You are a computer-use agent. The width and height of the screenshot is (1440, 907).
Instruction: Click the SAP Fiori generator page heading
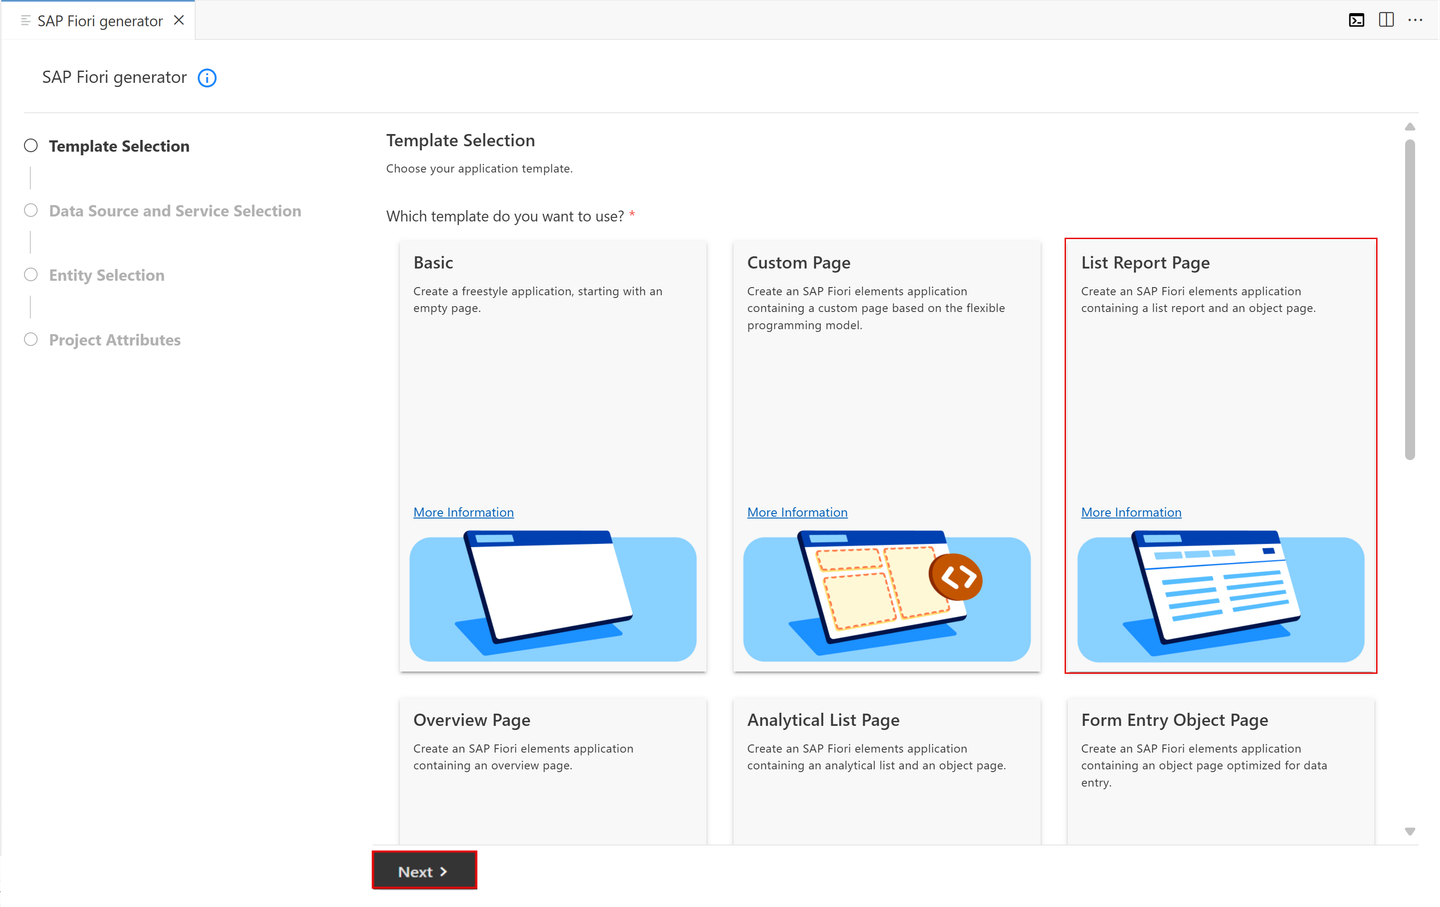pyautogui.click(x=114, y=77)
